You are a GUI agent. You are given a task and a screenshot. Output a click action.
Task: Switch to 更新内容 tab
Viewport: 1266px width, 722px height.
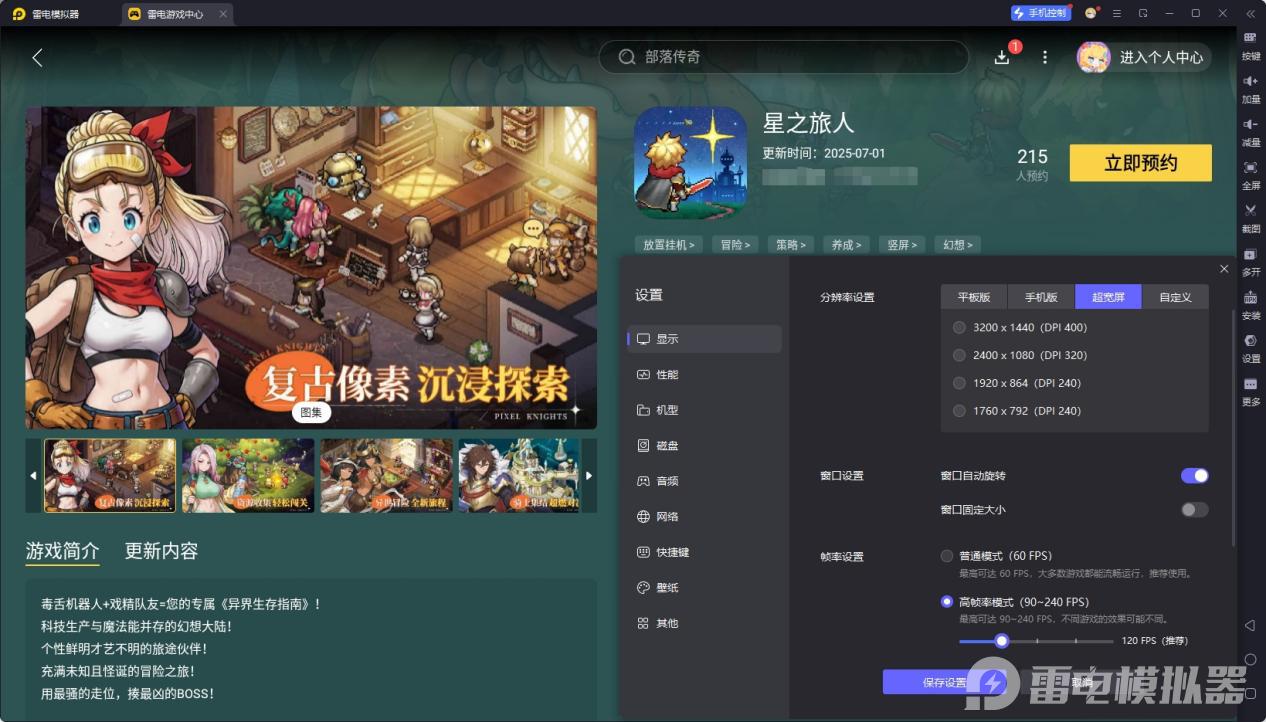161,551
